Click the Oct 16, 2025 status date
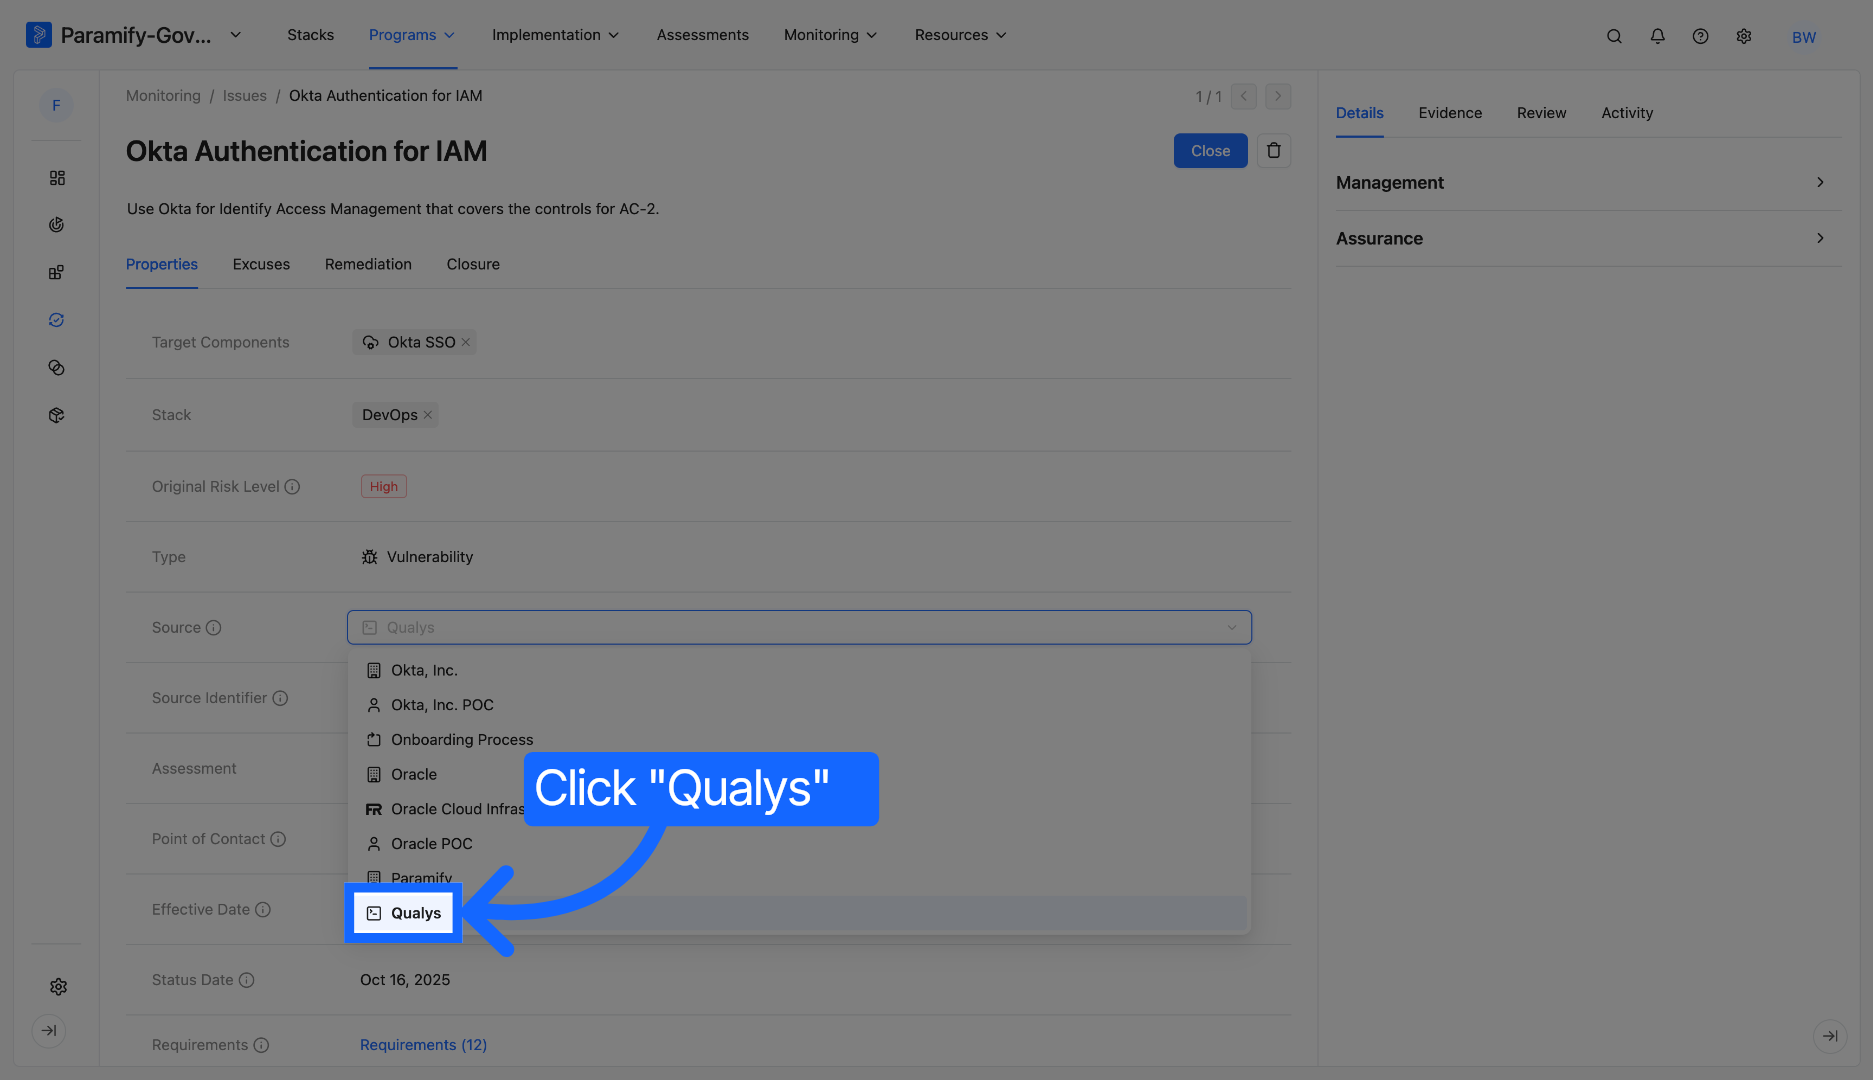This screenshot has width=1873, height=1080. tap(405, 980)
